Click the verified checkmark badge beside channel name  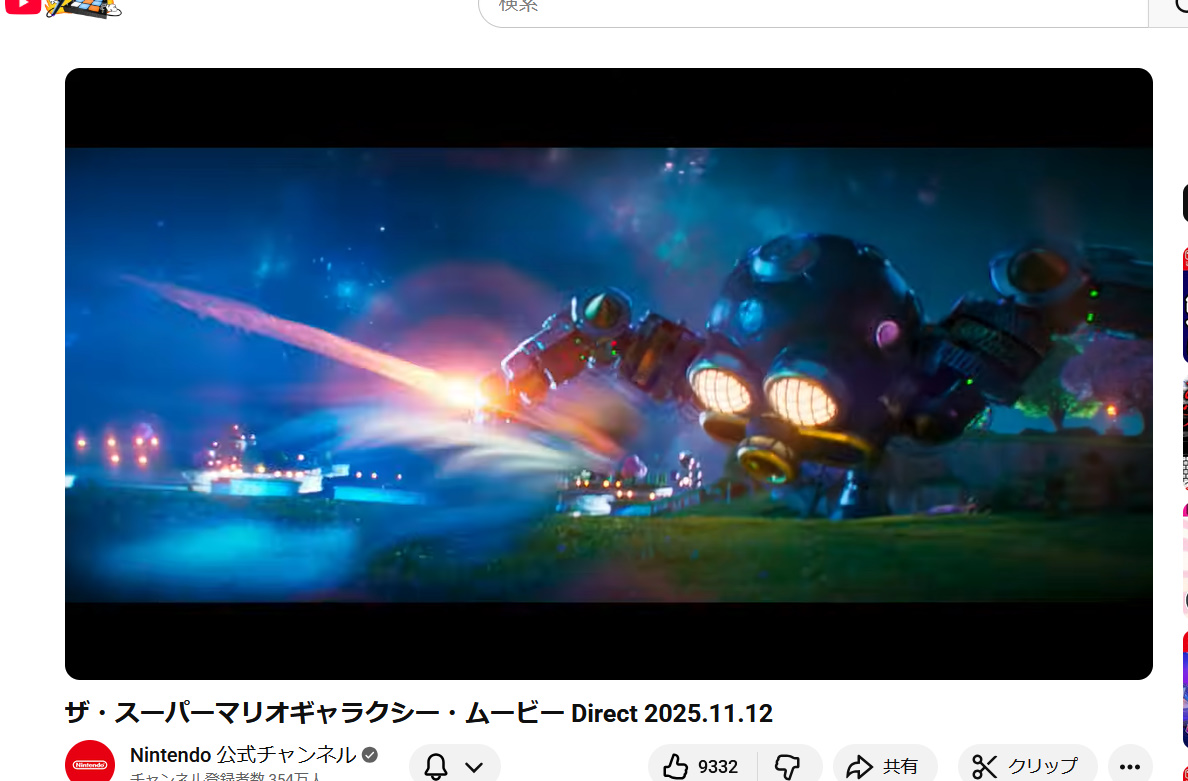pyautogui.click(x=370, y=755)
